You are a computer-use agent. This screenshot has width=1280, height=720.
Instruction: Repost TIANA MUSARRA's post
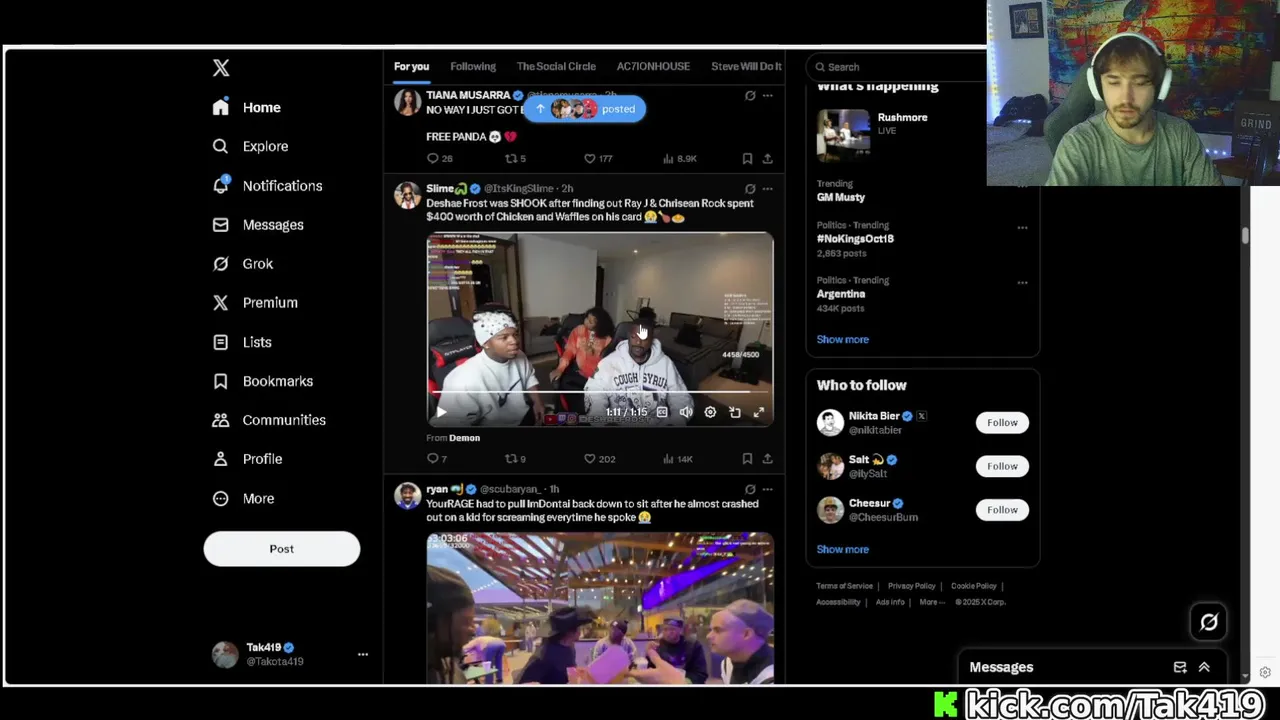coord(515,158)
